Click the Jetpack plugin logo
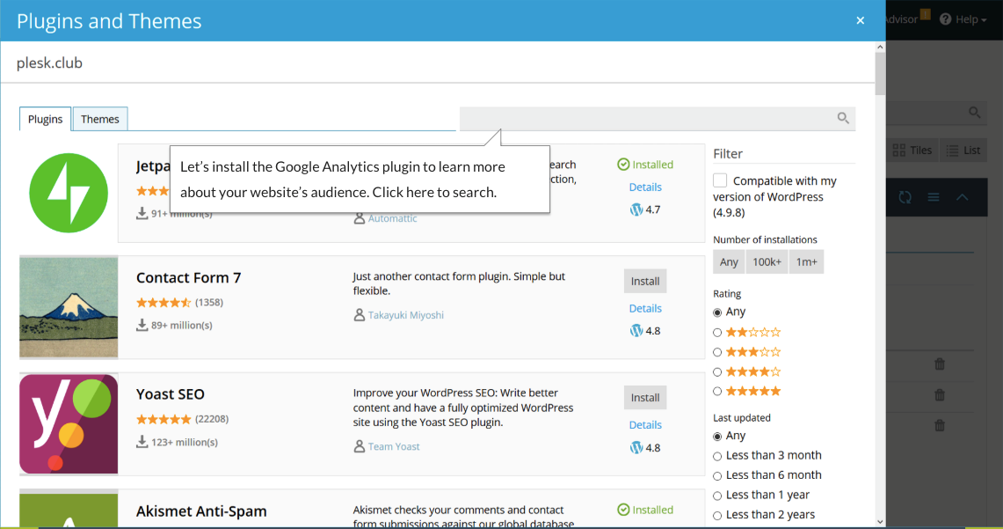 click(x=68, y=193)
